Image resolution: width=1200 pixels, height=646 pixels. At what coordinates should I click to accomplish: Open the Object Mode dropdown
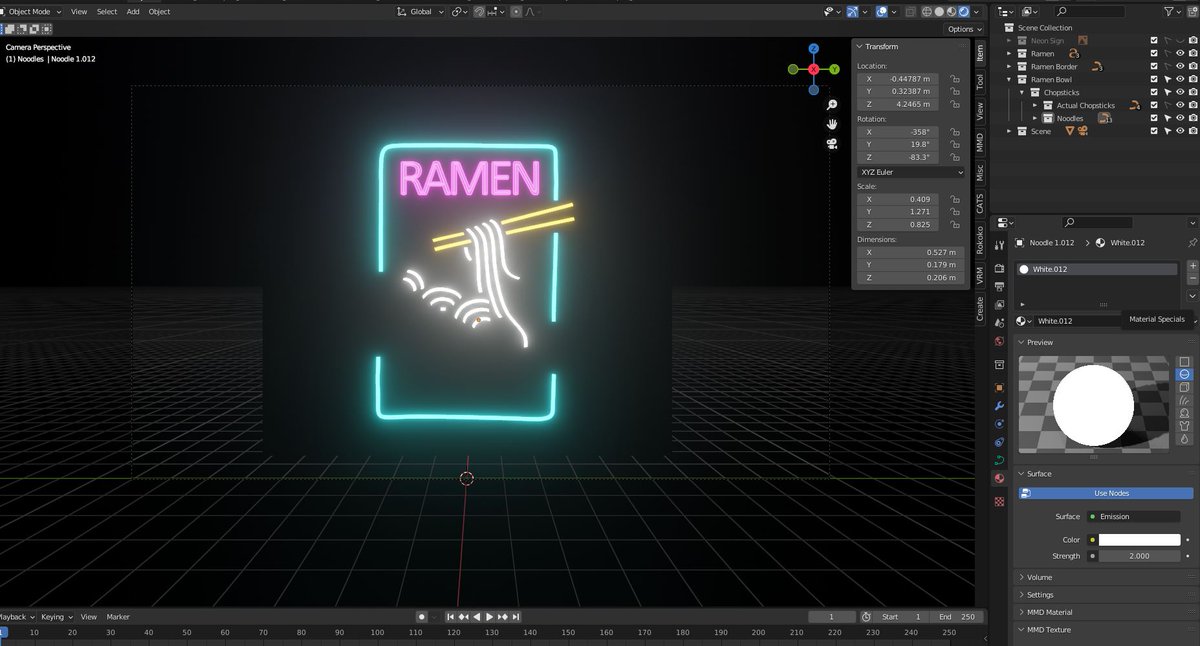point(31,12)
